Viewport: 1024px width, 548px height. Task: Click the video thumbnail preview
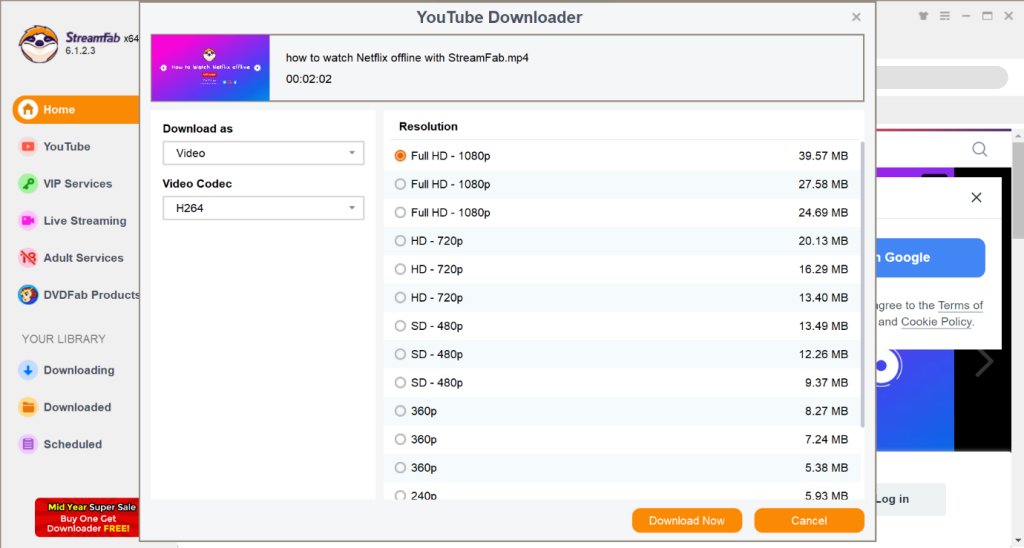[210, 68]
